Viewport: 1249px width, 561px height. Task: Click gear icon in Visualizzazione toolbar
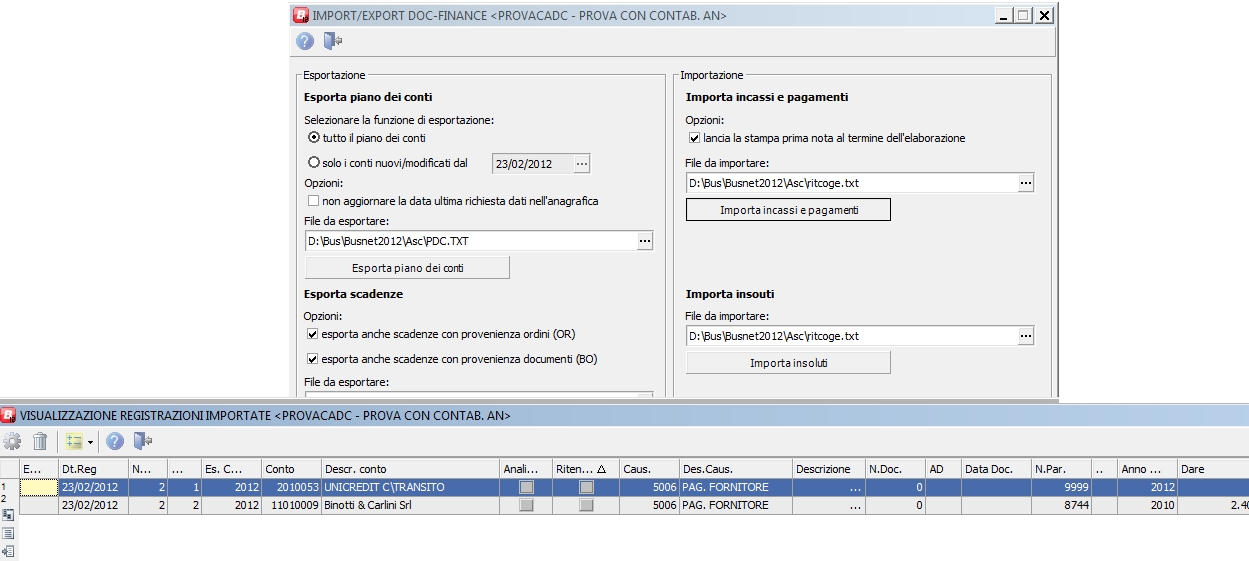coord(12,441)
